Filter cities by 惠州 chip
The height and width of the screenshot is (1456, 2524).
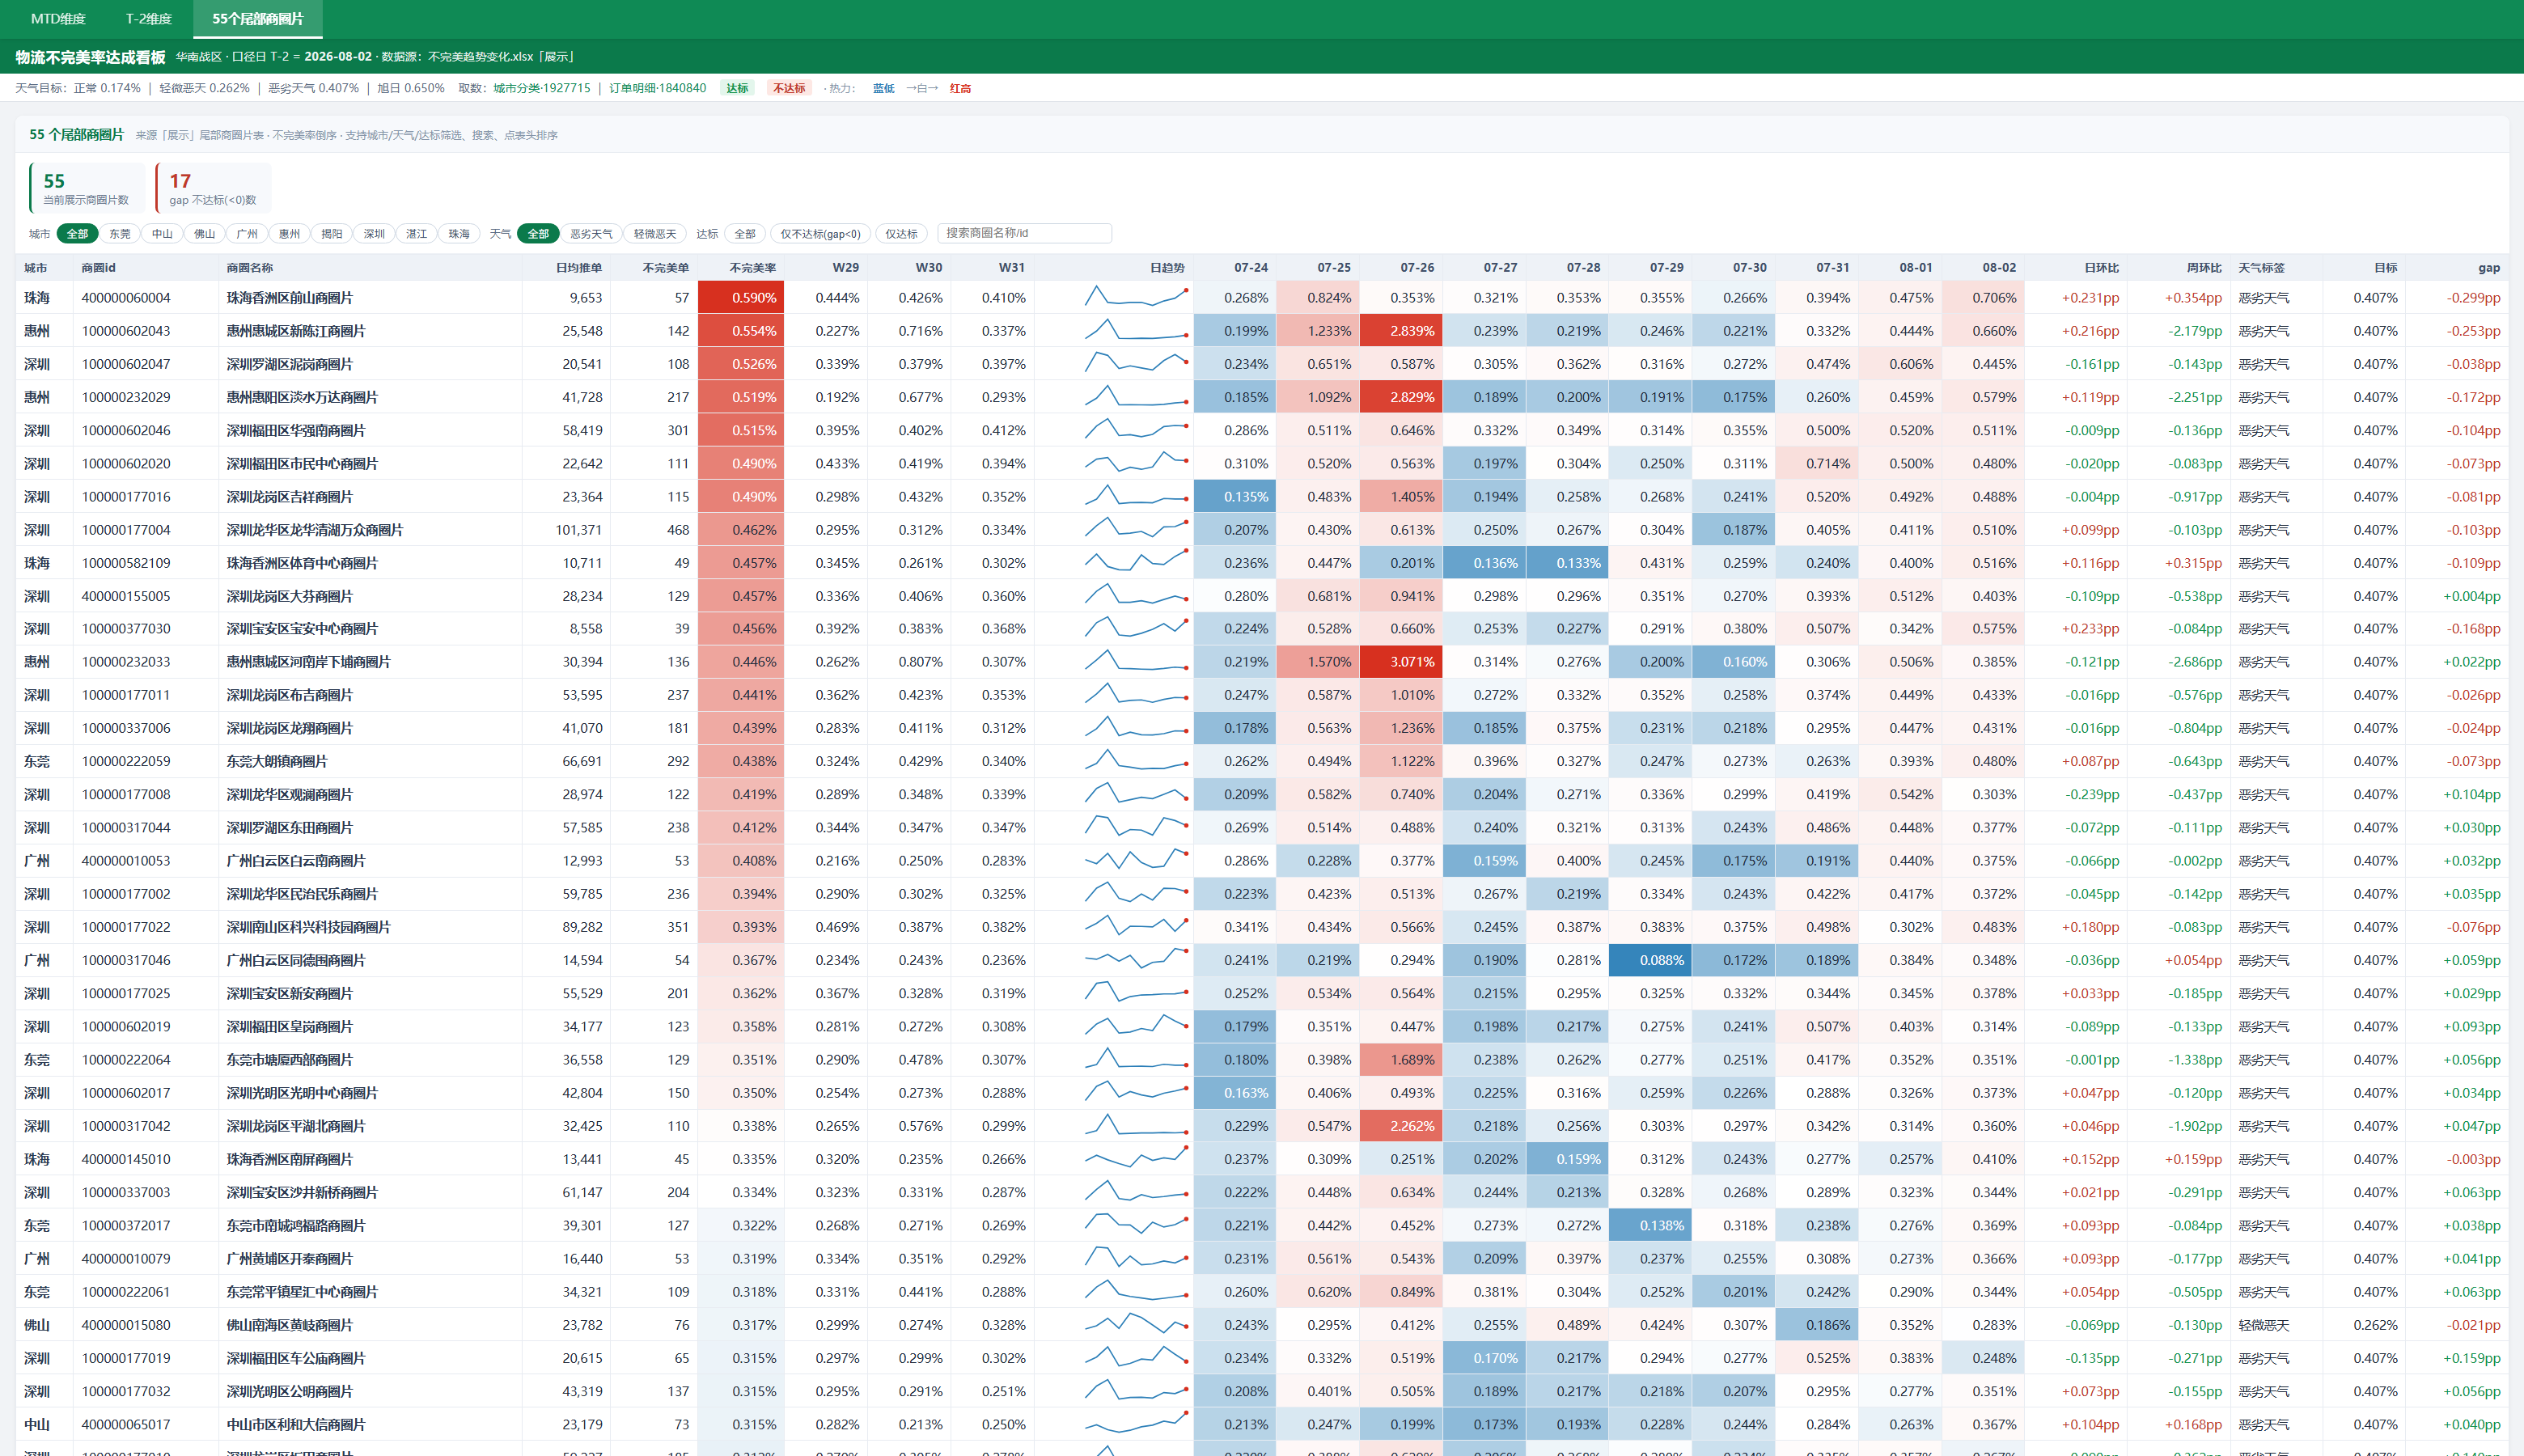pos(290,234)
